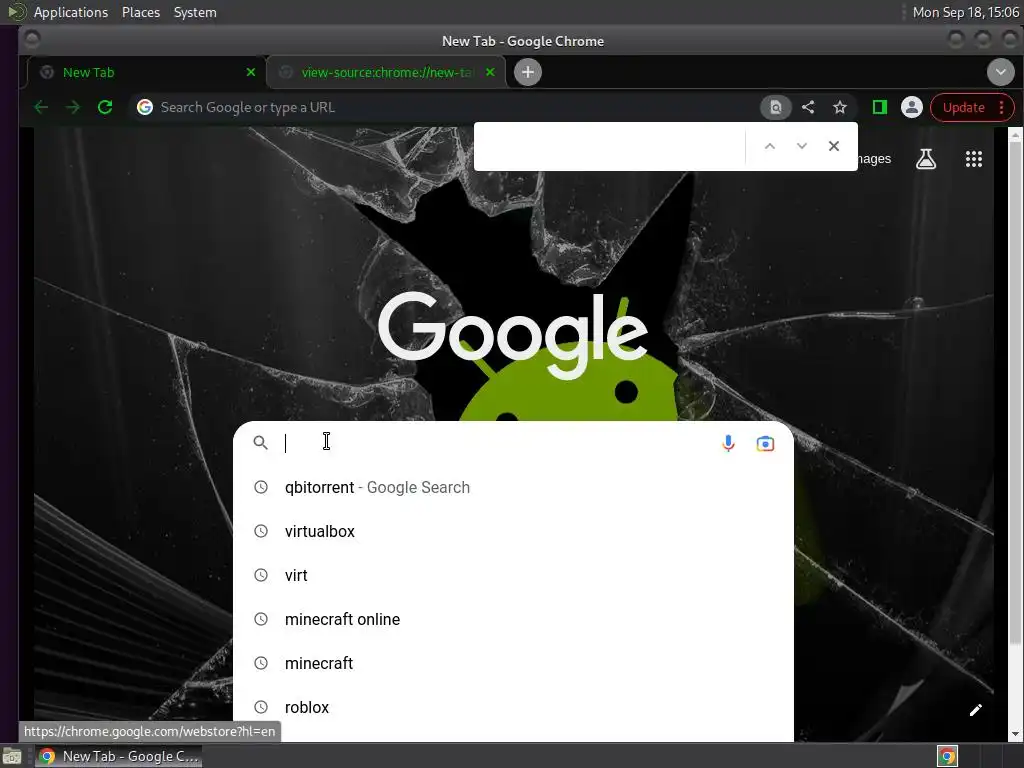Click the clock icon beside qbitorrent
Viewport: 1024px width, 768px height.
pos(261,487)
